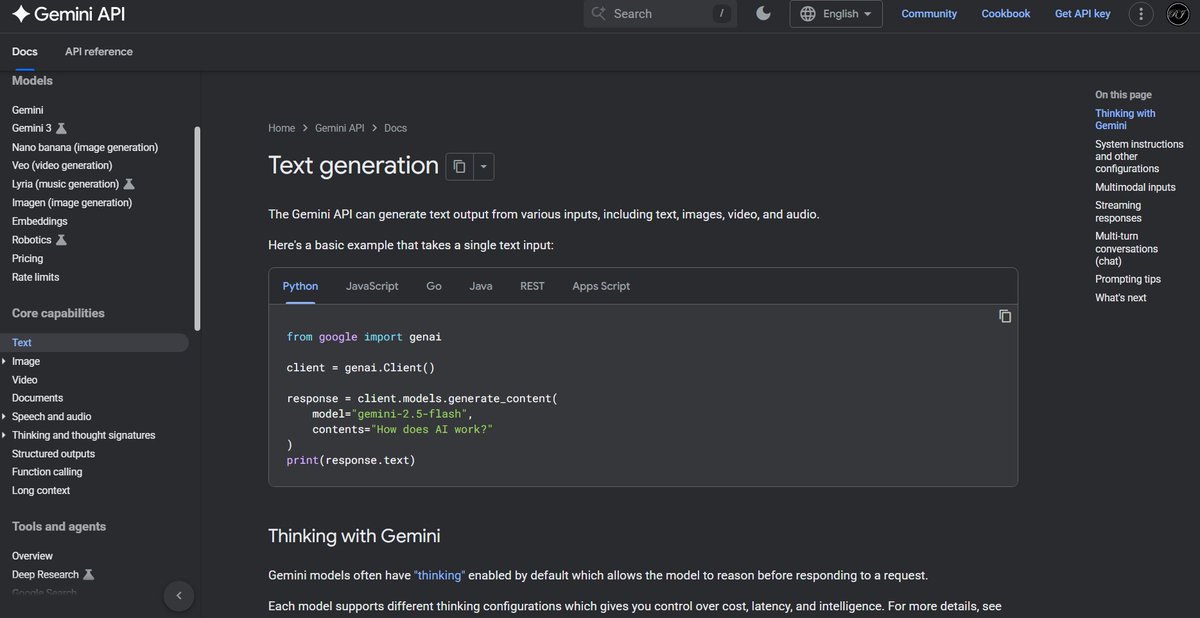This screenshot has height=618, width=1200.
Task: Click the flask icon next to Deep Research
Action: 89,575
